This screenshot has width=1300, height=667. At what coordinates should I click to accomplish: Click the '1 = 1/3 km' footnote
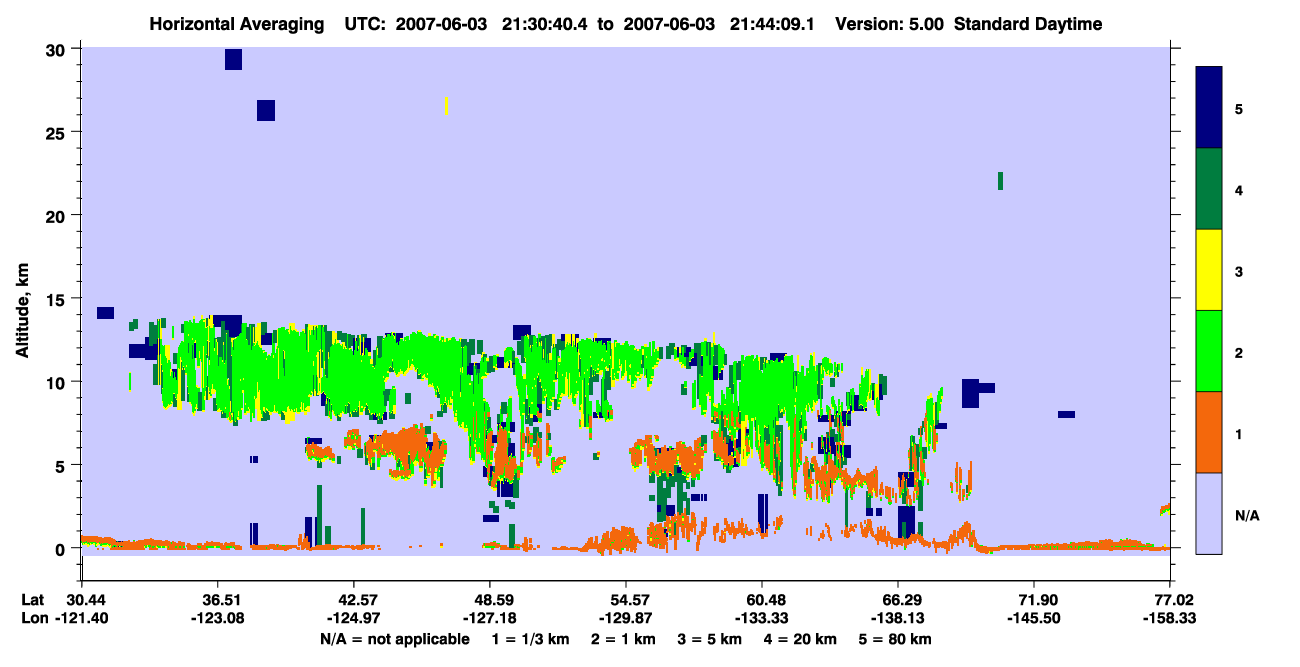[529, 639]
